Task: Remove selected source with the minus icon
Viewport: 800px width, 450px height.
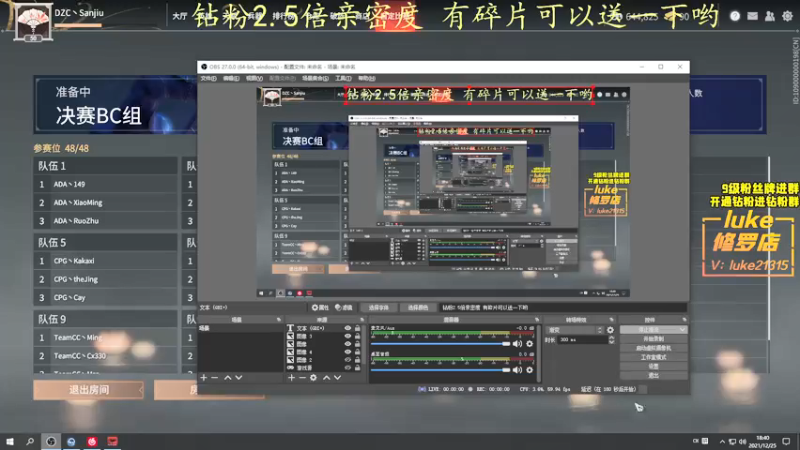Action: [x=302, y=378]
